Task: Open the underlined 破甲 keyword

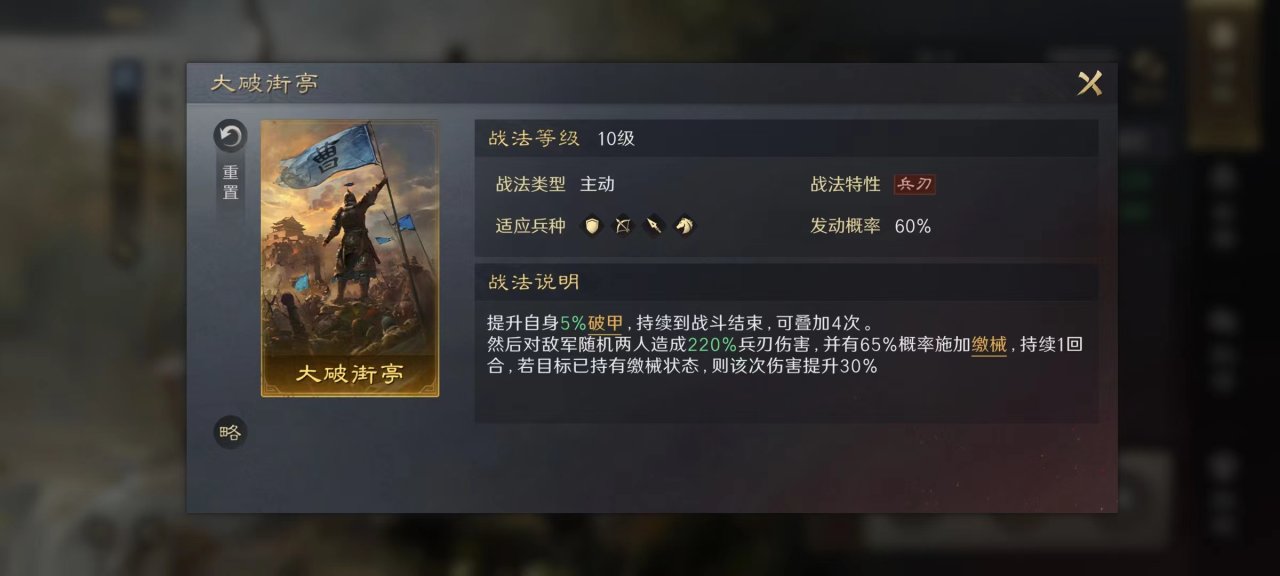Action: [x=605, y=324]
